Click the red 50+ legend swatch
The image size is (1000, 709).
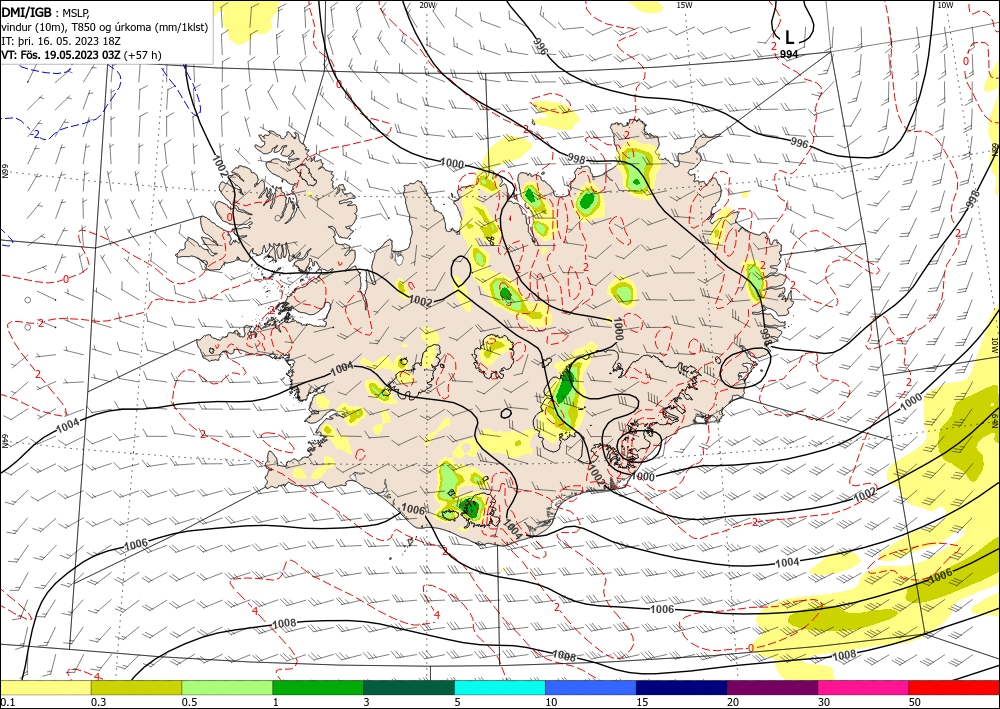(x=954, y=687)
